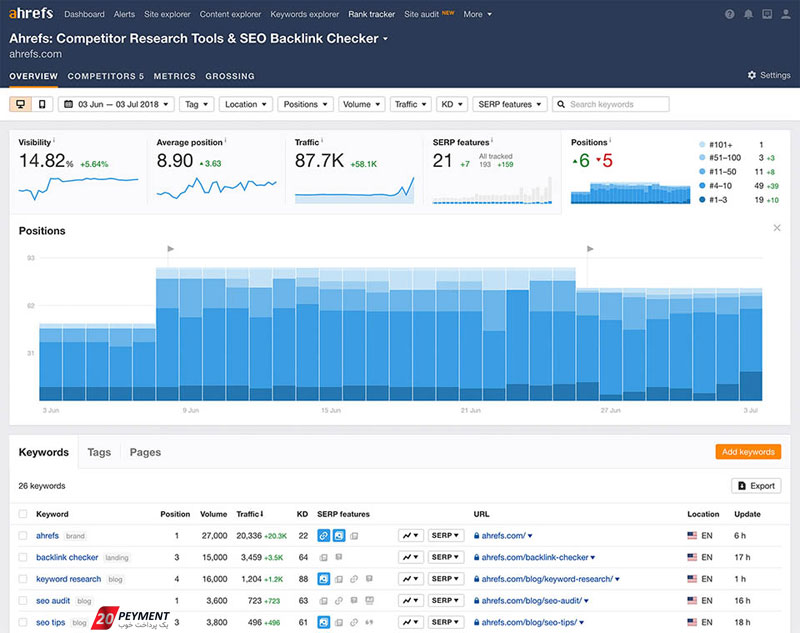Image resolution: width=800 pixels, height=633 pixels.
Task: Switch to the Grossing tab
Action: (230, 76)
